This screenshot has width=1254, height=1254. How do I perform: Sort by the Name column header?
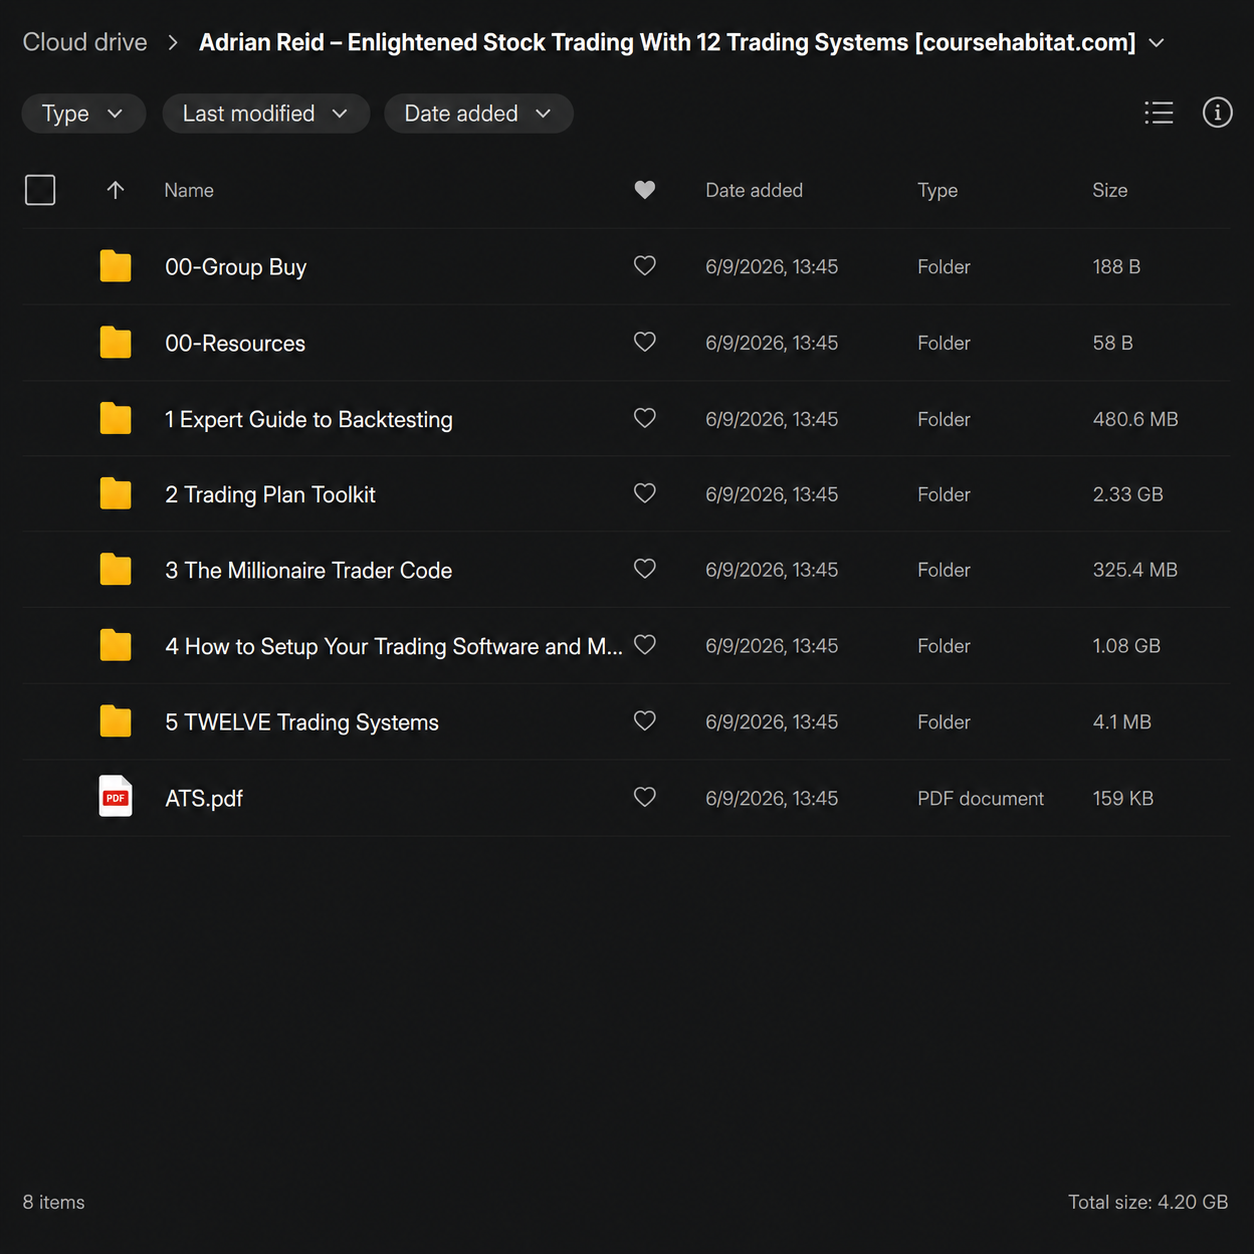[x=189, y=190]
